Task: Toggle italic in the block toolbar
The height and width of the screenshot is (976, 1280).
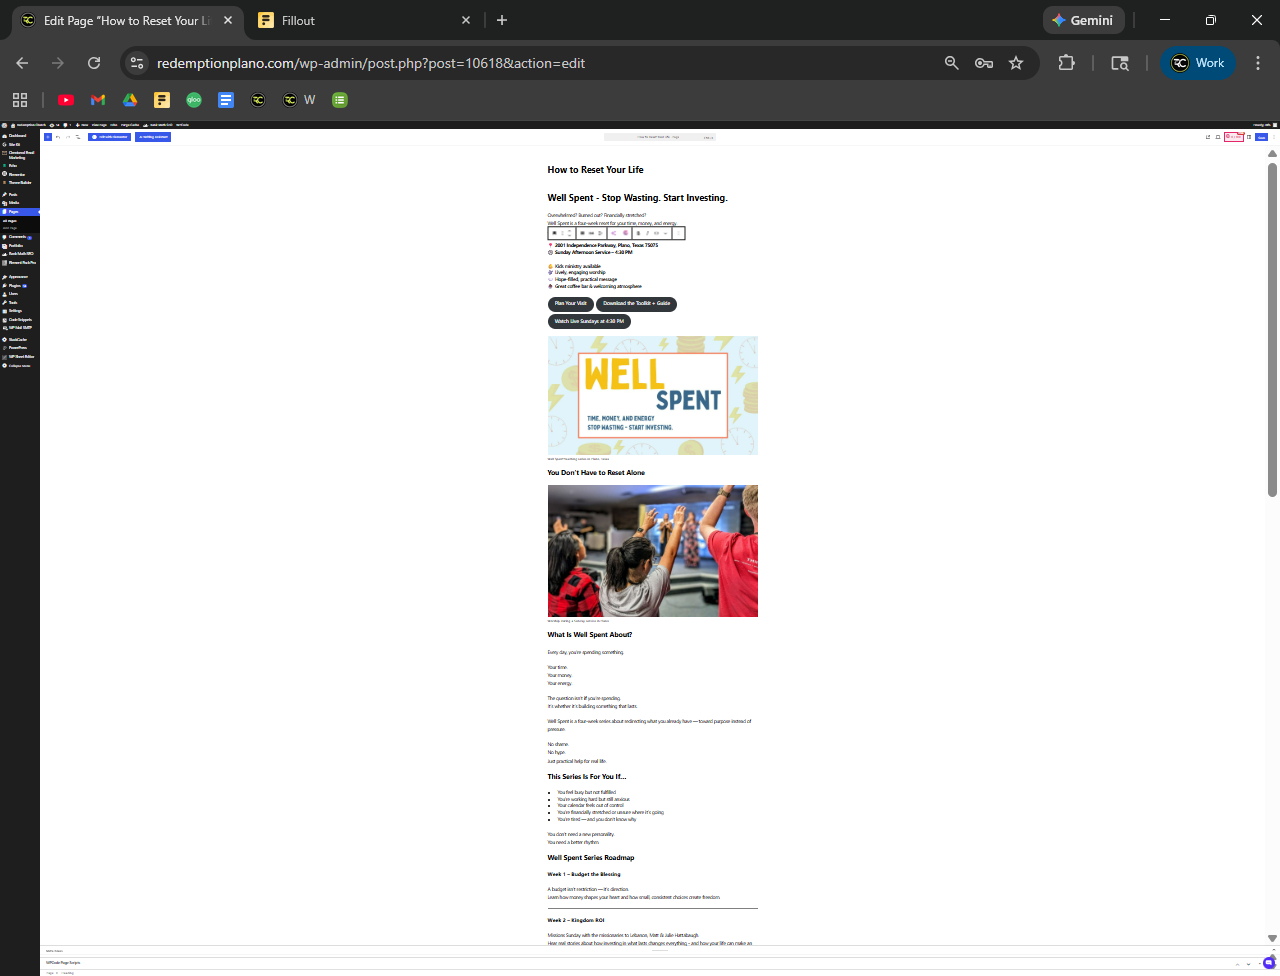Action: (647, 233)
